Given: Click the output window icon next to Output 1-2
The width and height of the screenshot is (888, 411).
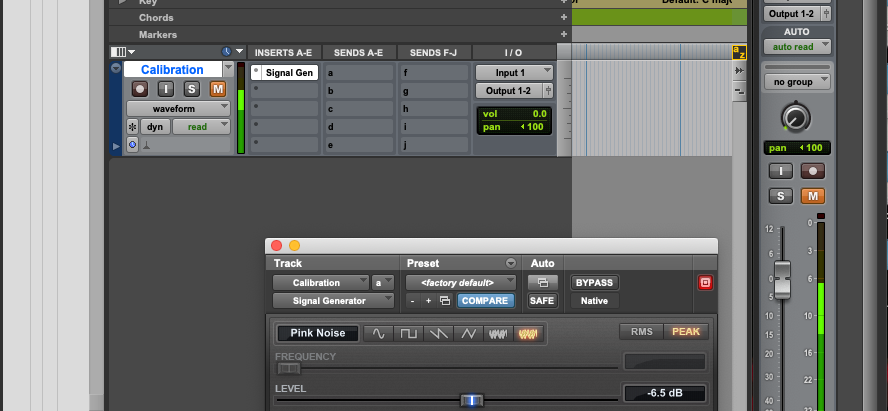Looking at the screenshot, I should point(548,91).
